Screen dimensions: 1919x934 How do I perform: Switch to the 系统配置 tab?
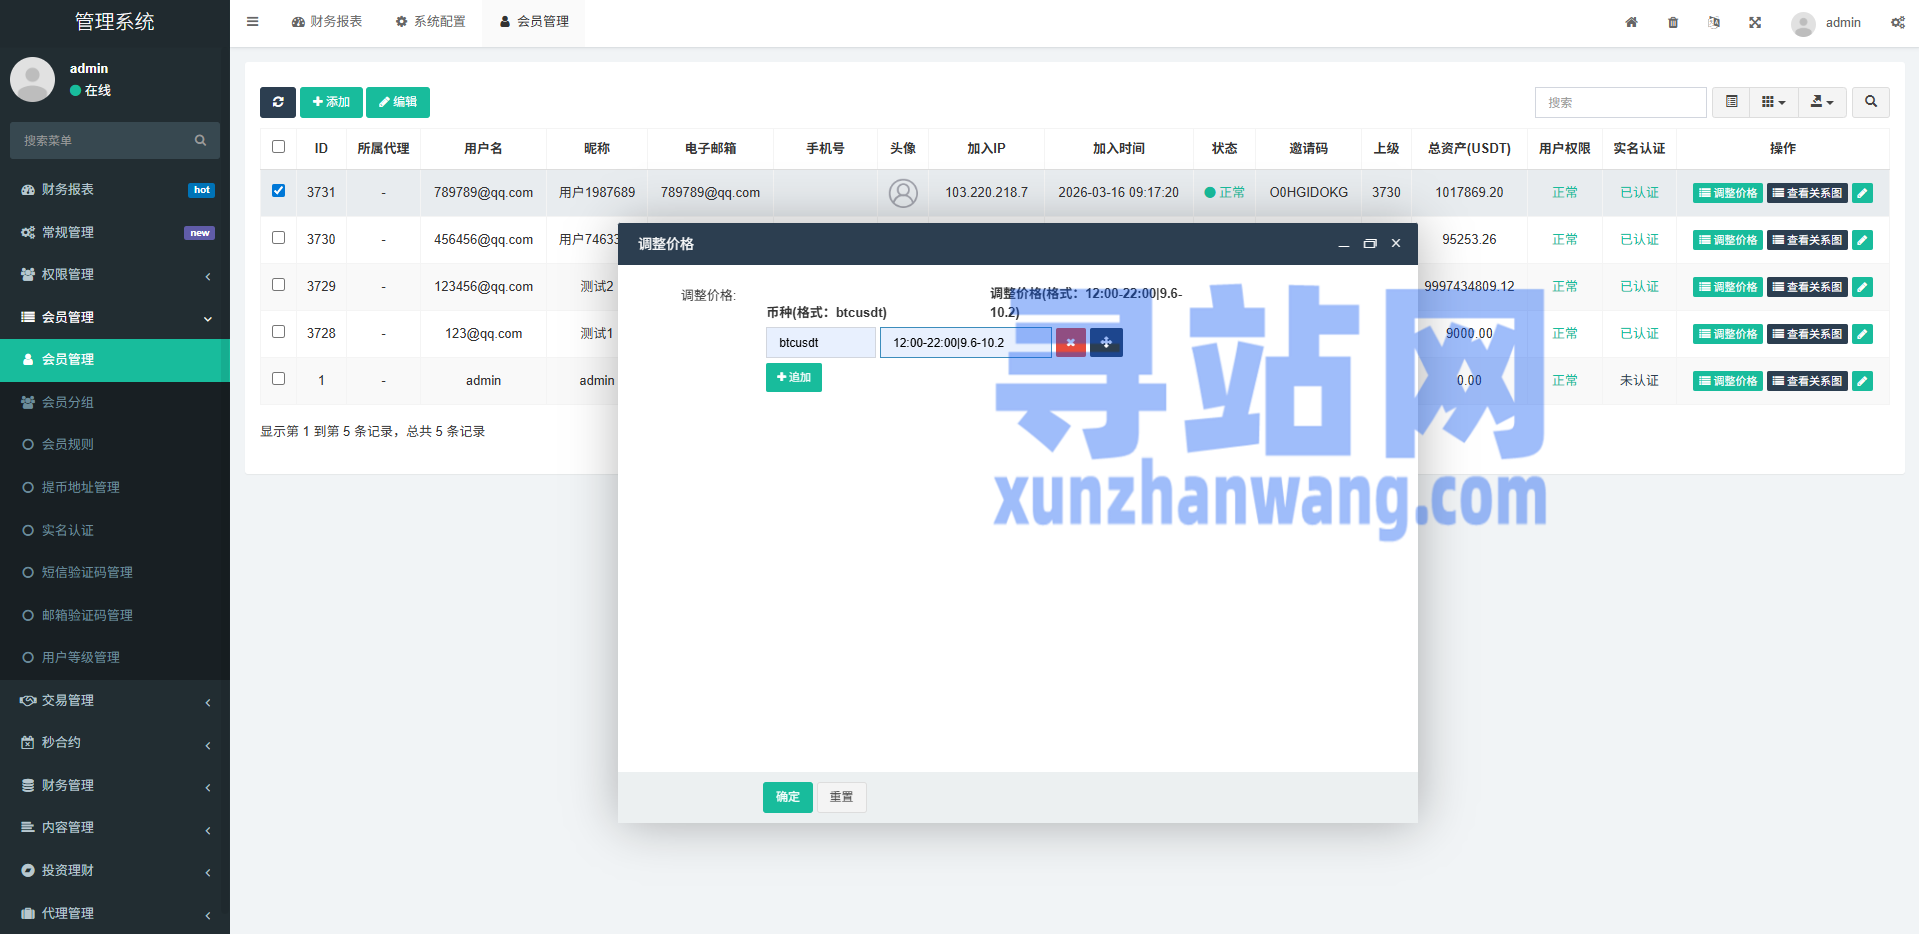tap(431, 22)
